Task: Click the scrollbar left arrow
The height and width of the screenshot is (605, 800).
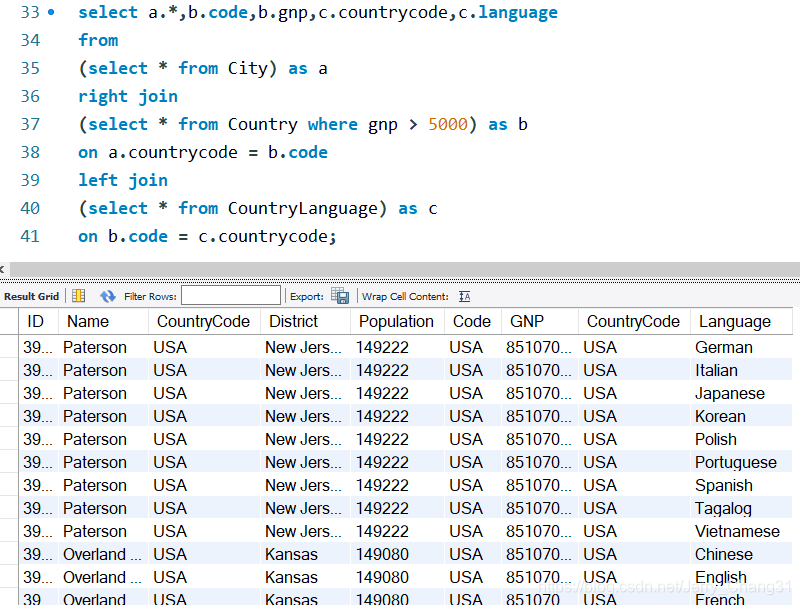Action: pyautogui.click(x=3, y=269)
